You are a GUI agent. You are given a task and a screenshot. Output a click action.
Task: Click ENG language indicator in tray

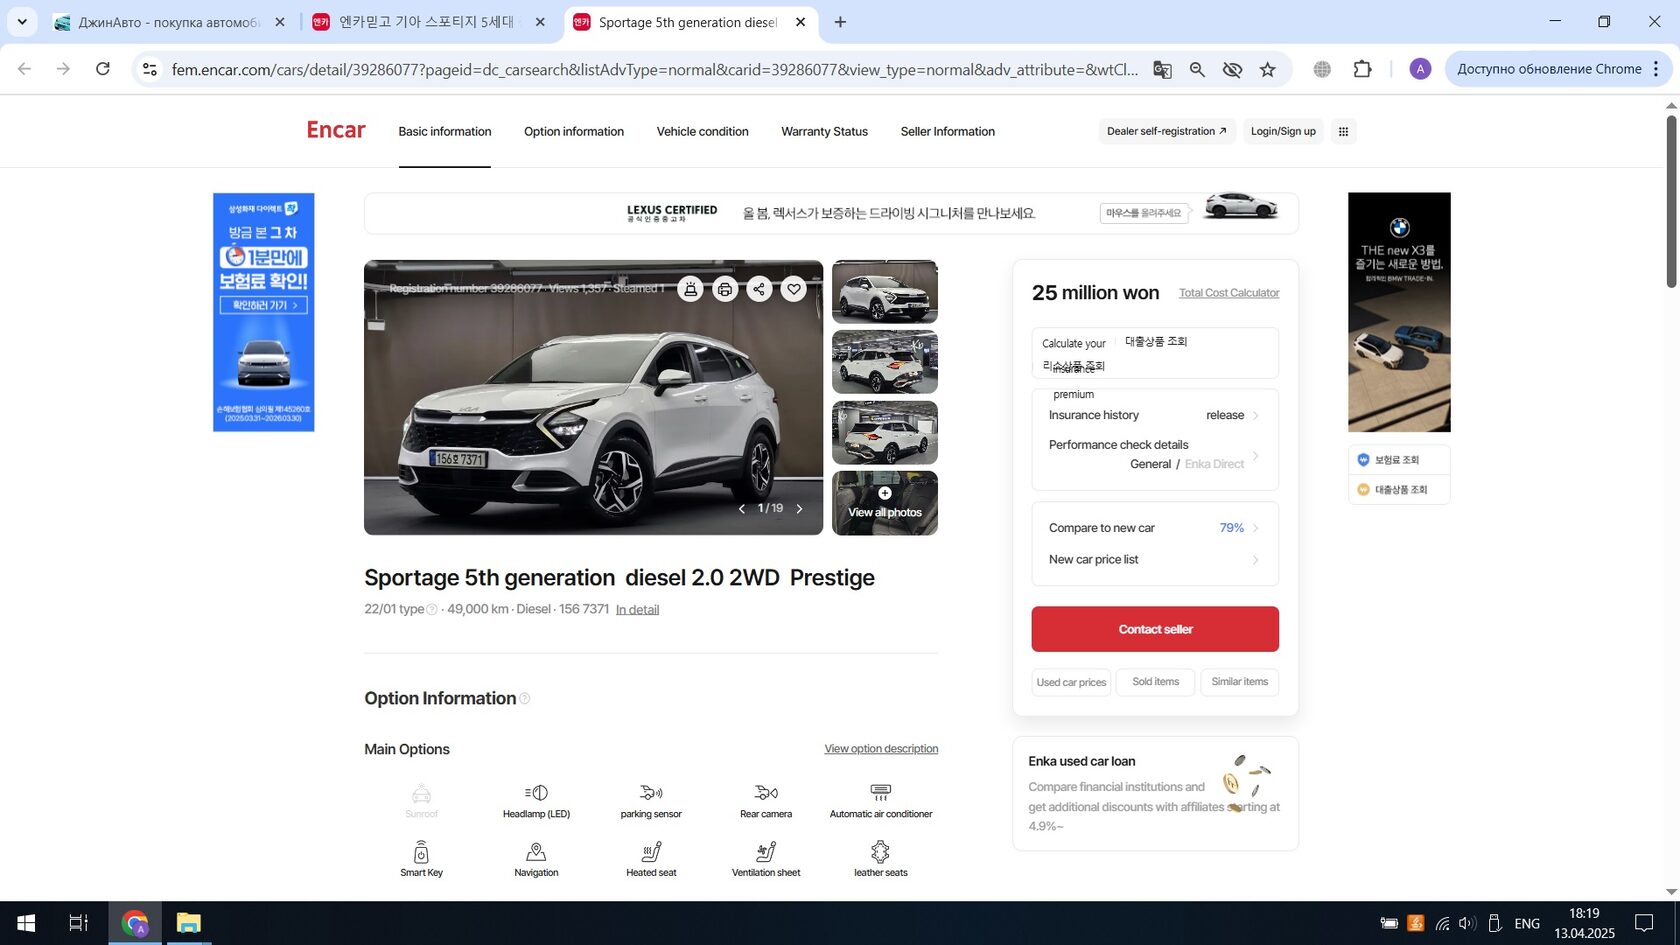[x=1527, y=923]
